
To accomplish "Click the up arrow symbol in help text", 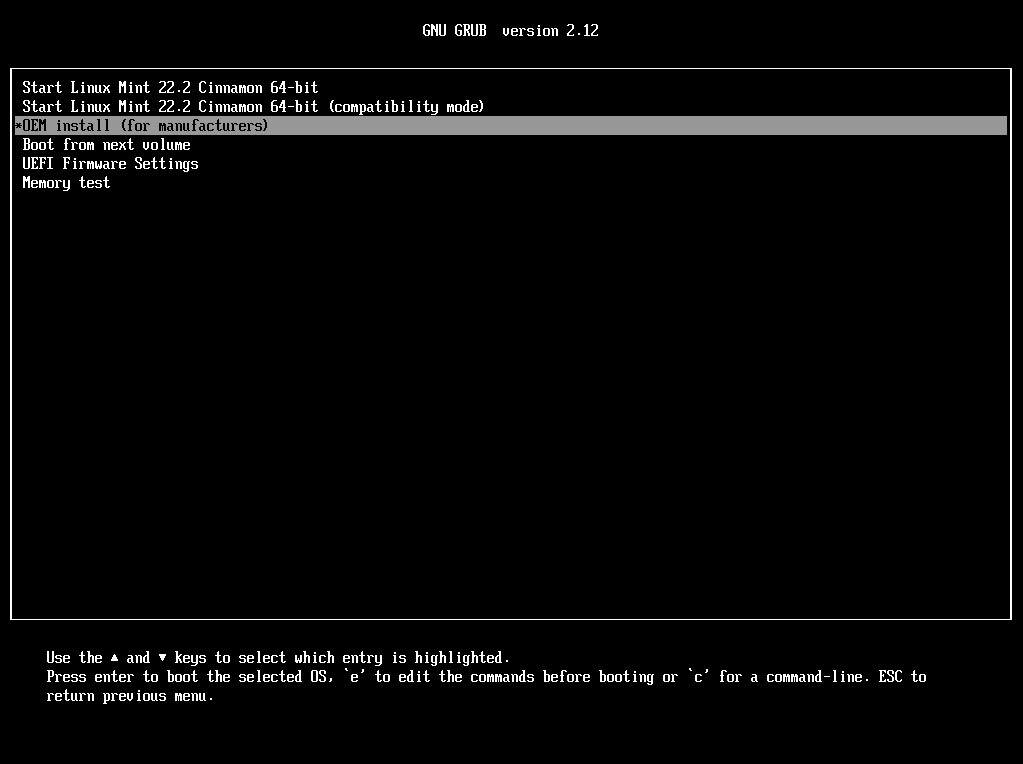I will point(114,658).
